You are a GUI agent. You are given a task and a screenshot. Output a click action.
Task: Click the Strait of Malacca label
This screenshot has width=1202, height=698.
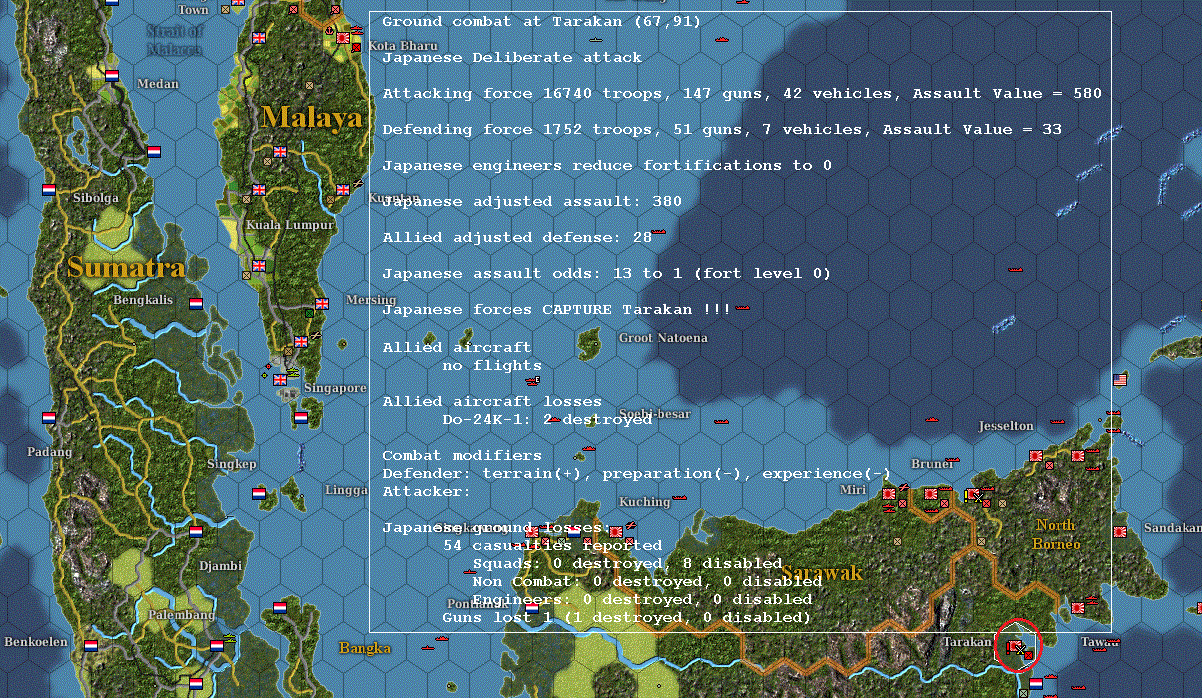coord(174,40)
